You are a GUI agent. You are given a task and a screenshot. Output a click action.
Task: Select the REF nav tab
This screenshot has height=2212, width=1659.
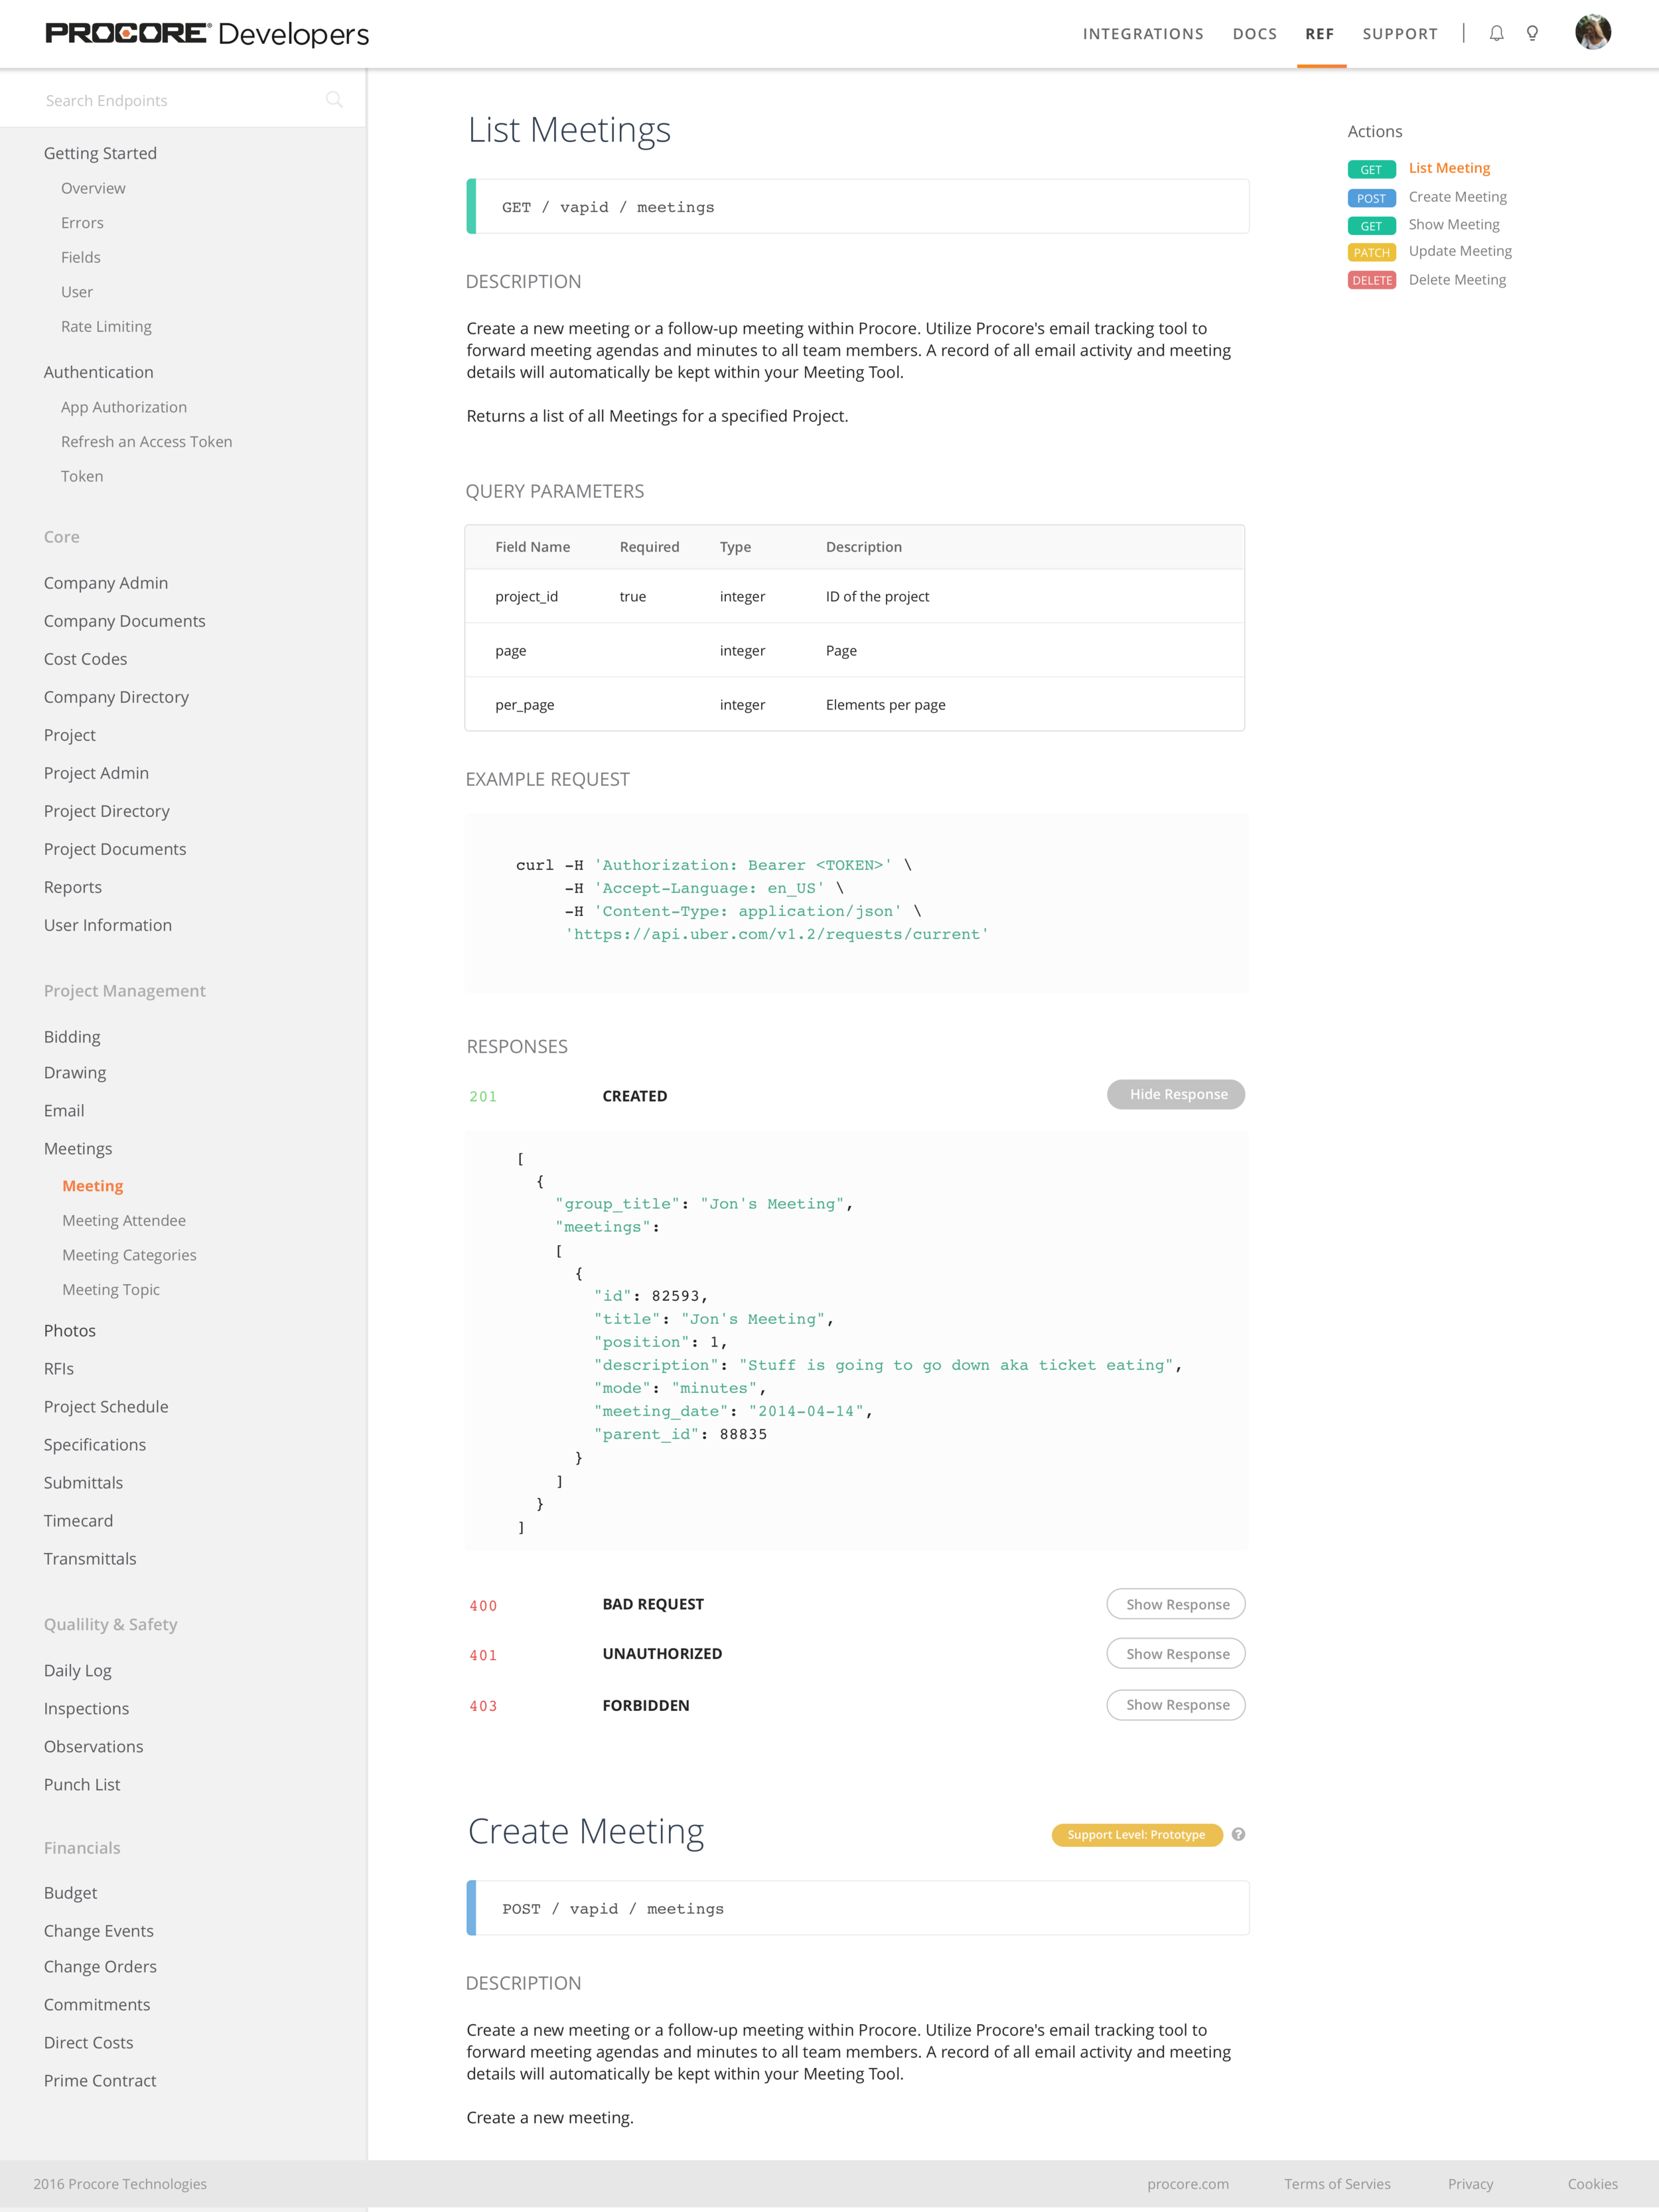pyautogui.click(x=1319, y=34)
